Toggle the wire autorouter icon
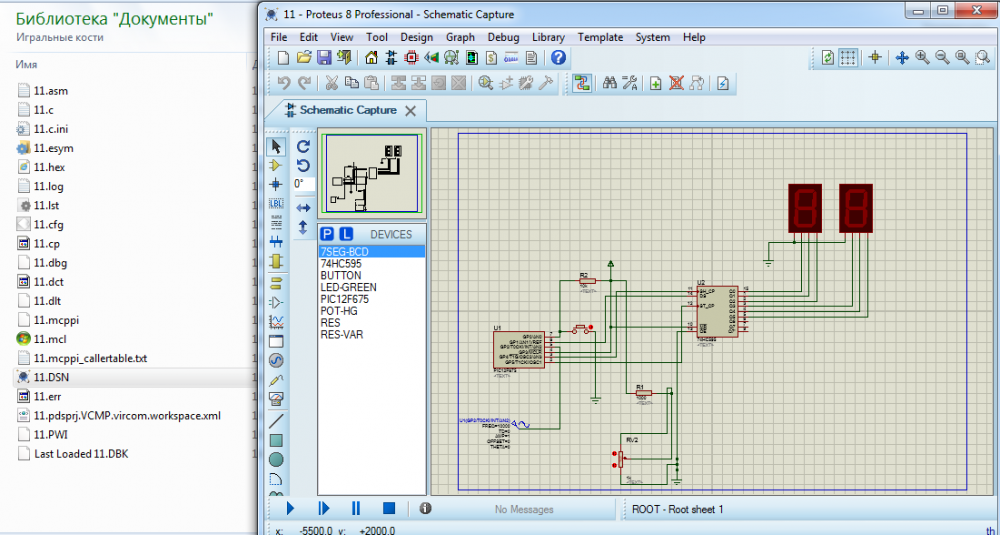The image size is (1000, 535). tap(581, 83)
